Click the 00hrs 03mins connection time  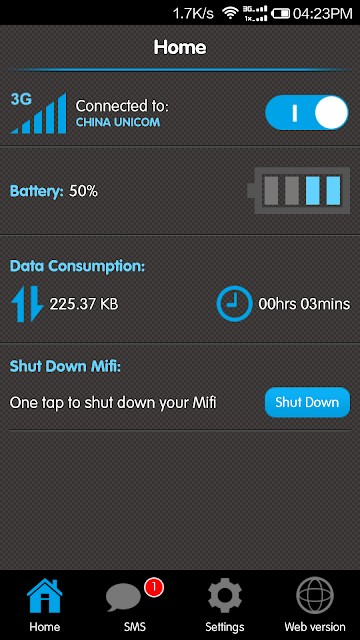304,304
